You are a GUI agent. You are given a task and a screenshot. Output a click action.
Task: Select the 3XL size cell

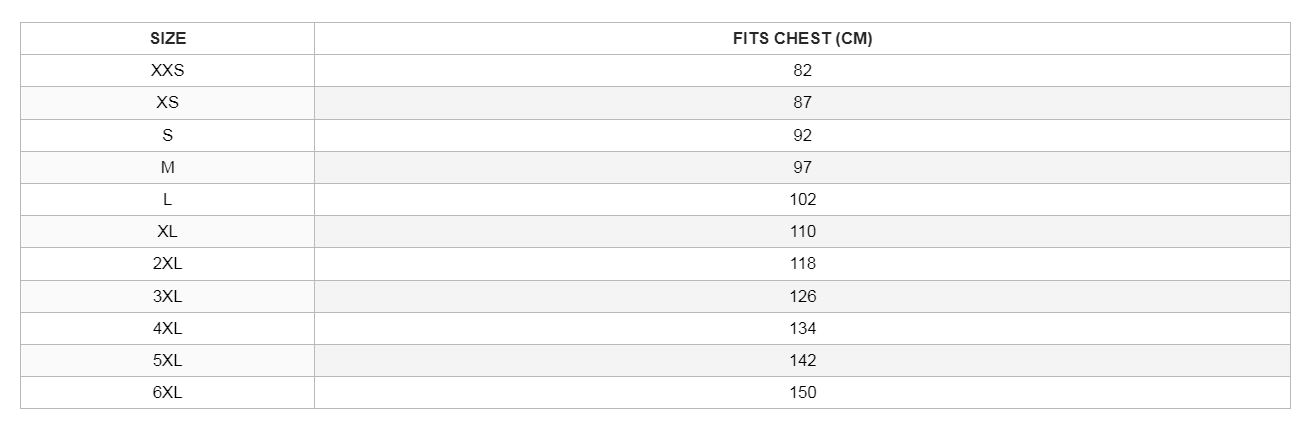tap(167, 296)
